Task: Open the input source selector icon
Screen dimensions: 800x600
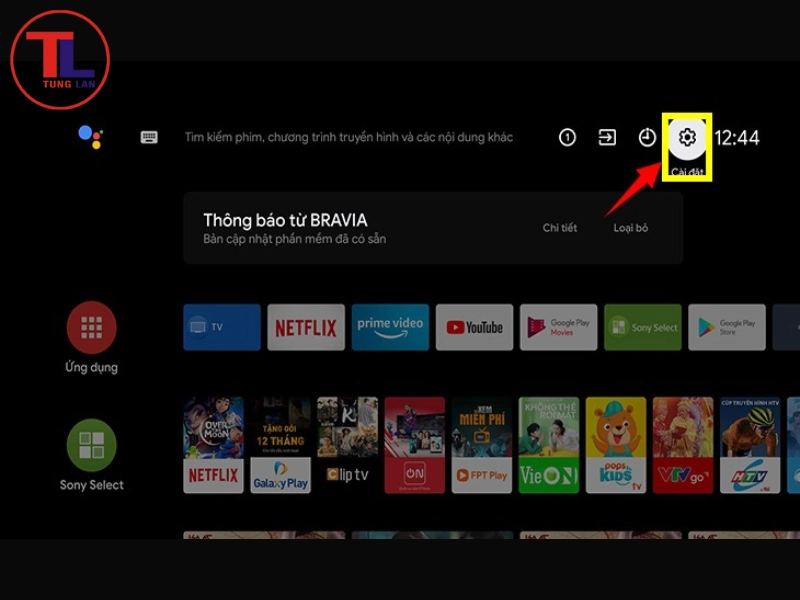Action: 608,136
